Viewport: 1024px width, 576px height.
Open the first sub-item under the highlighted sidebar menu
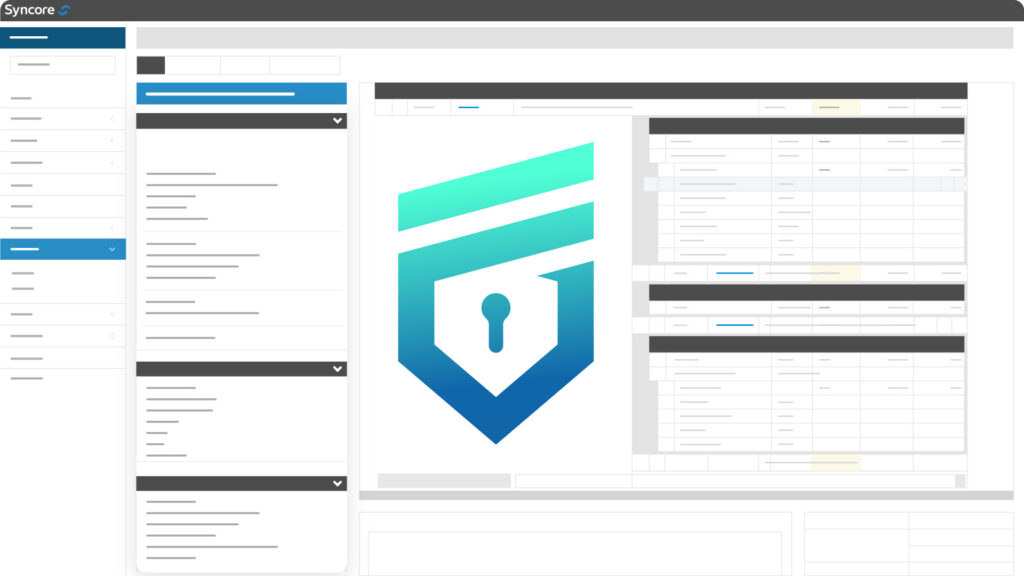(x=23, y=273)
